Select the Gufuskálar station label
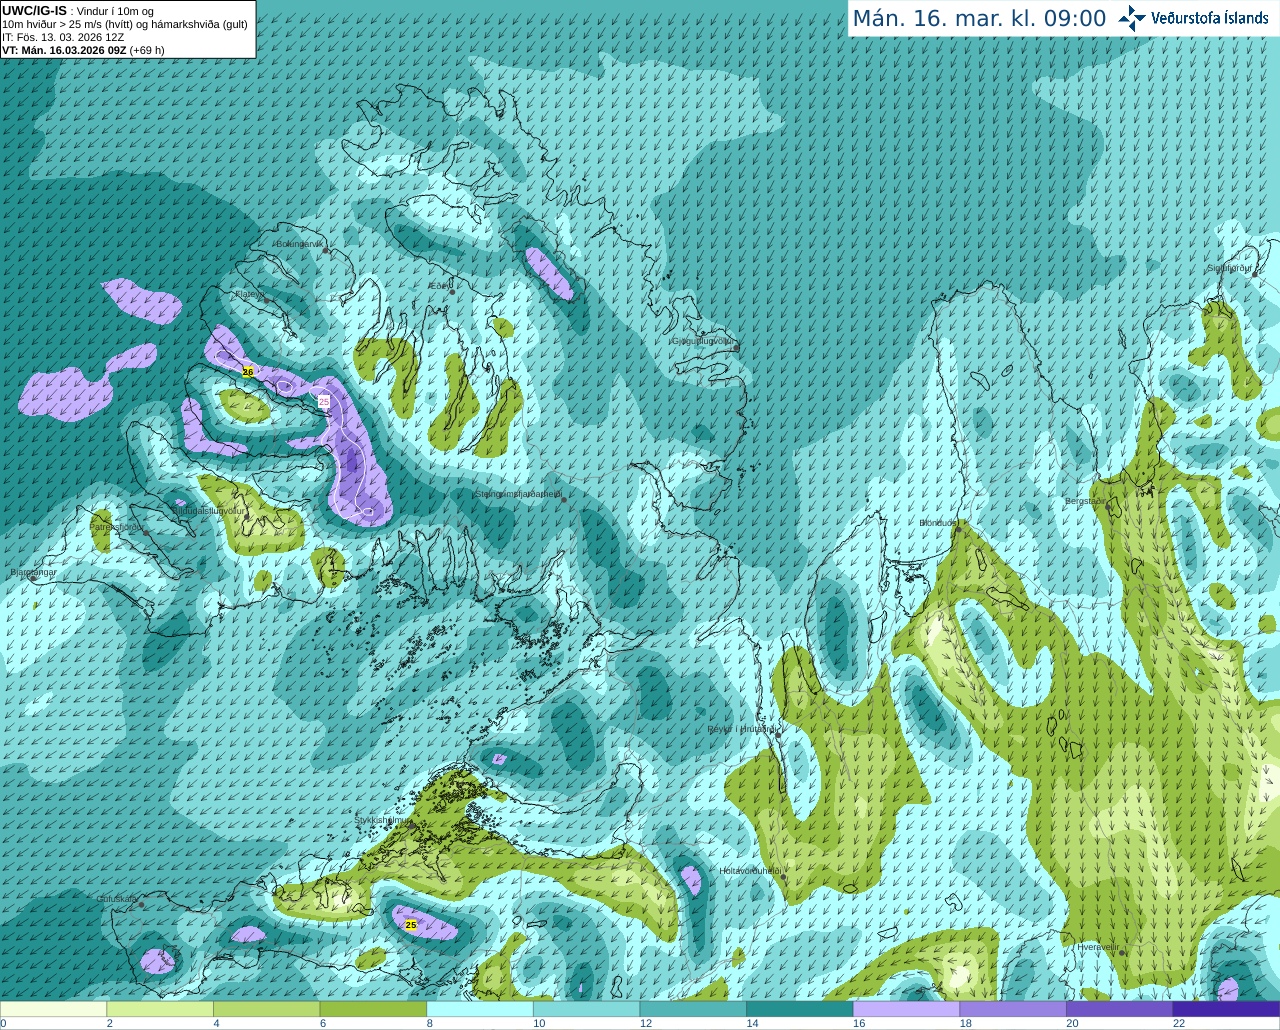 [x=117, y=899]
